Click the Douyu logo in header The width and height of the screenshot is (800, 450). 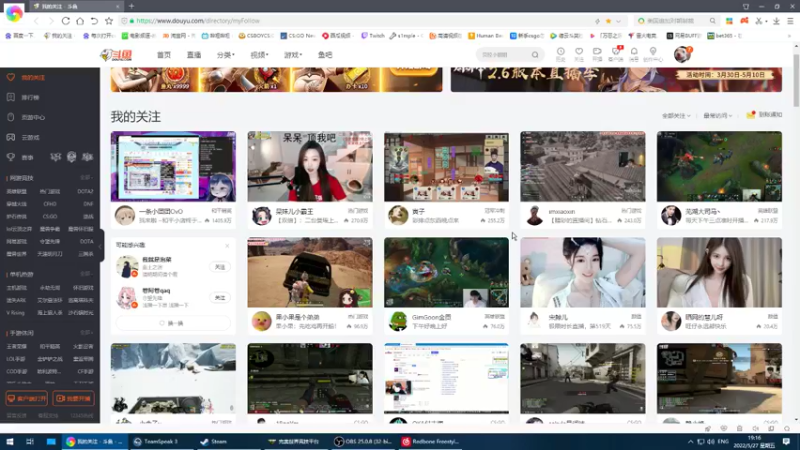pyautogui.click(x=116, y=55)
